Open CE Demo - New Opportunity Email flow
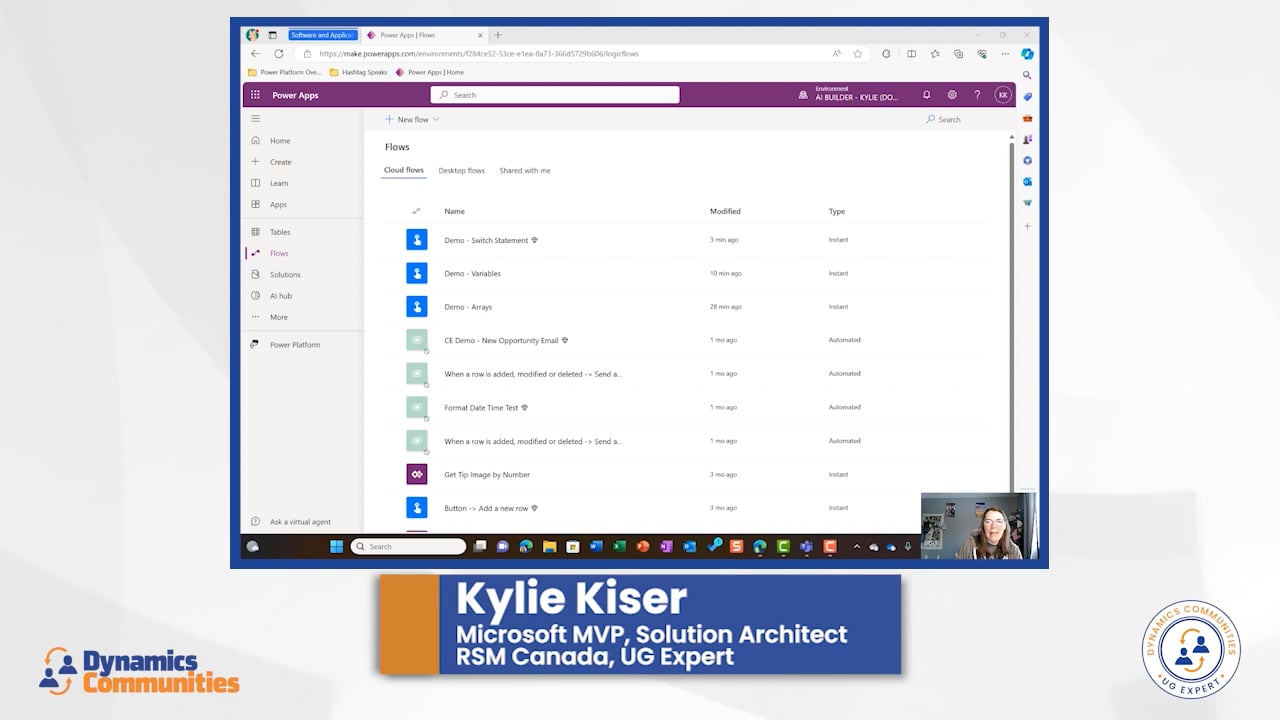 (x=501, y=340)
